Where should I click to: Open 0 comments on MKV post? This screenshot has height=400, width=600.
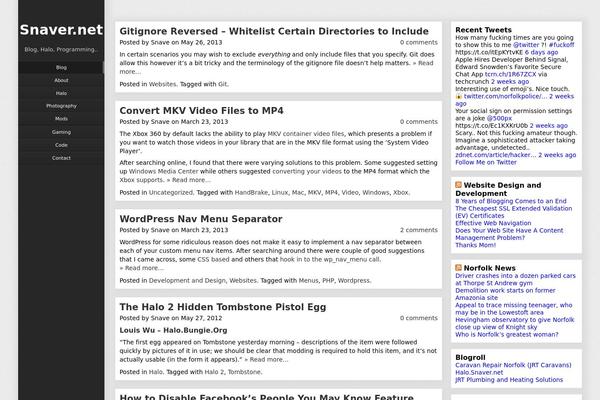[x=419, y=122]
